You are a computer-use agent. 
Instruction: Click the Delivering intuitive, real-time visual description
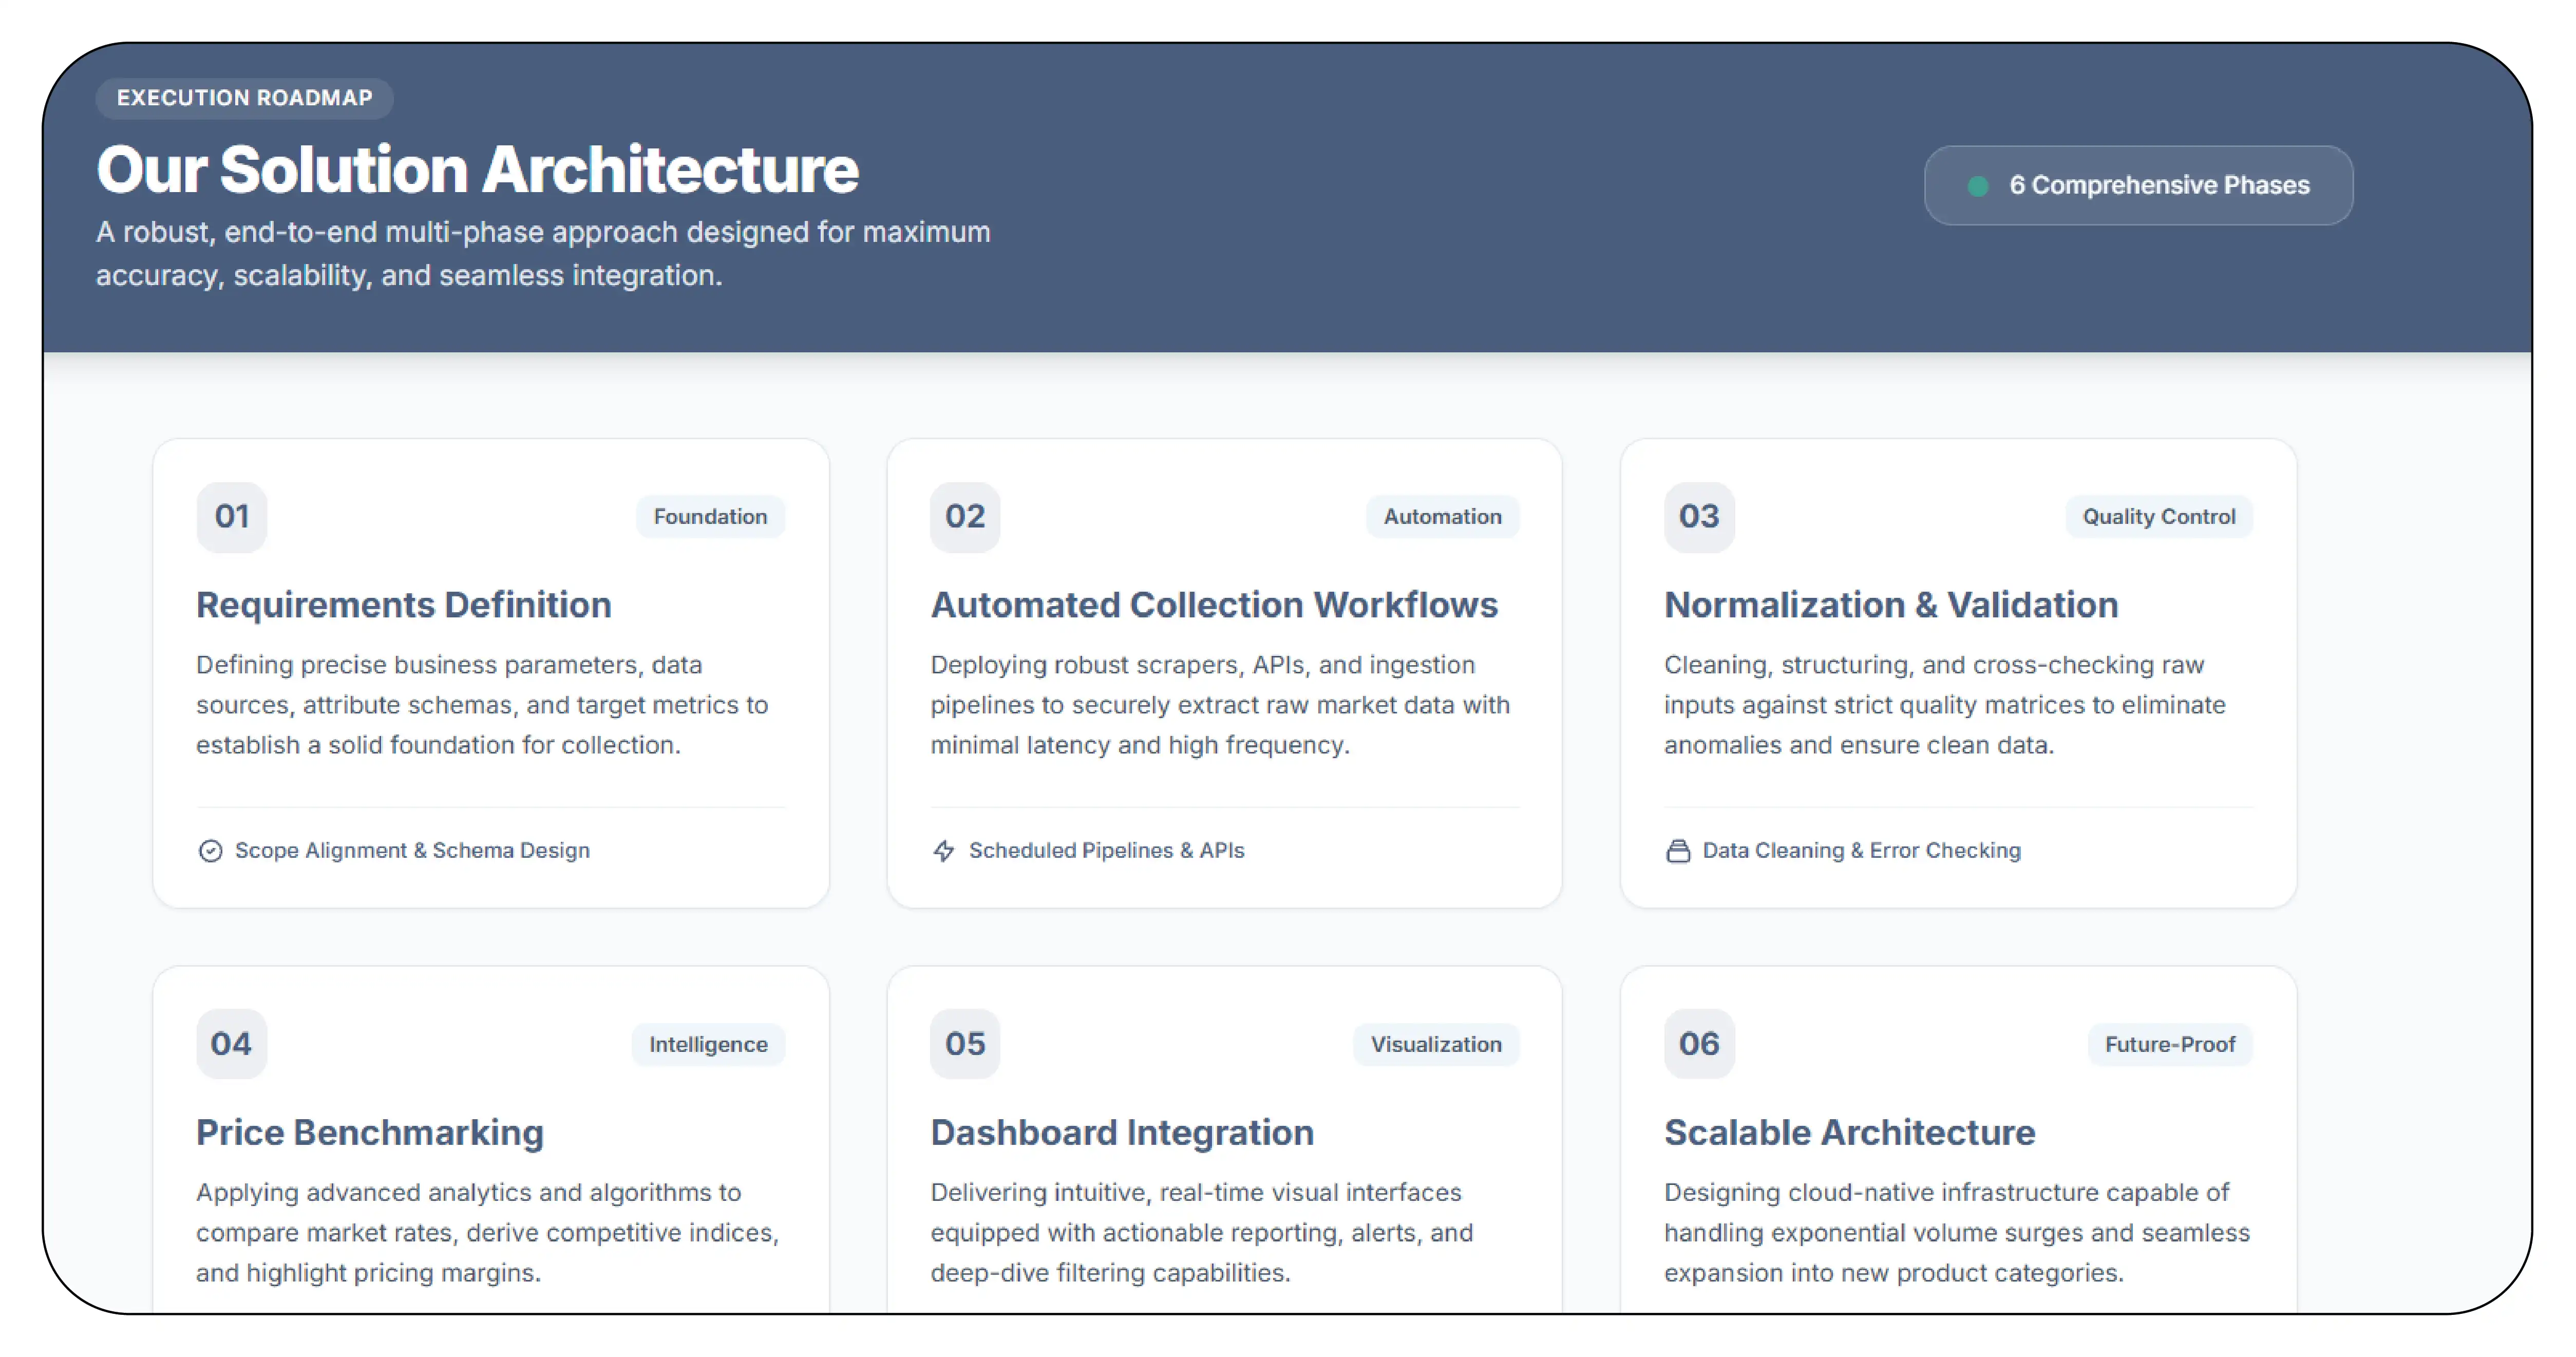1201,1233
